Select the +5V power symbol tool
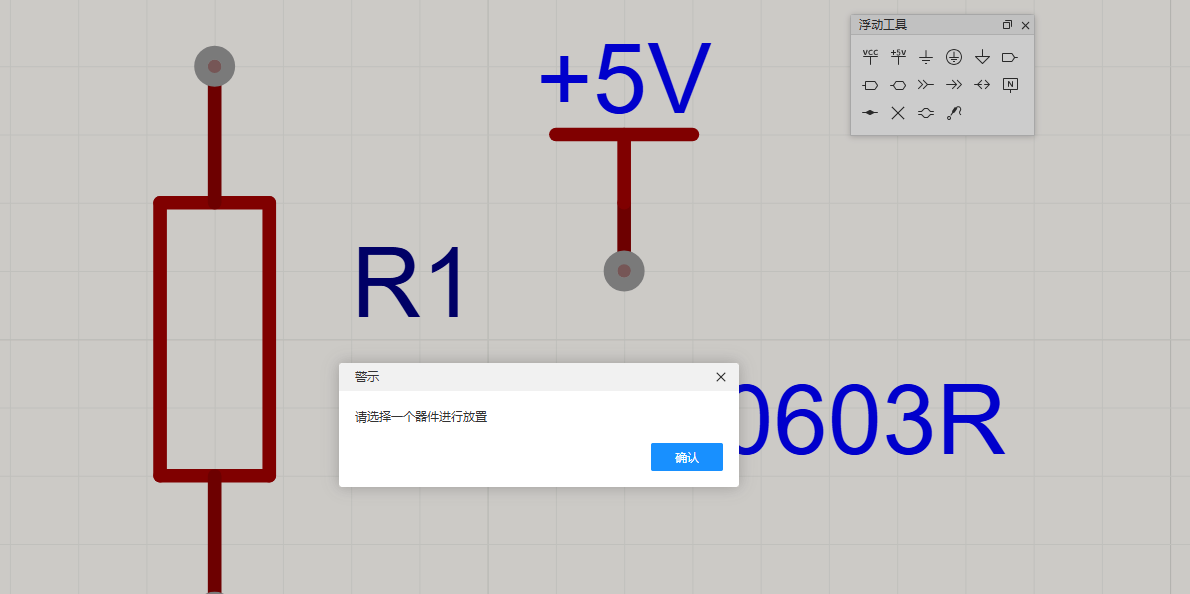This screenshot has width=1190, height=594. [x=898, y=57]
